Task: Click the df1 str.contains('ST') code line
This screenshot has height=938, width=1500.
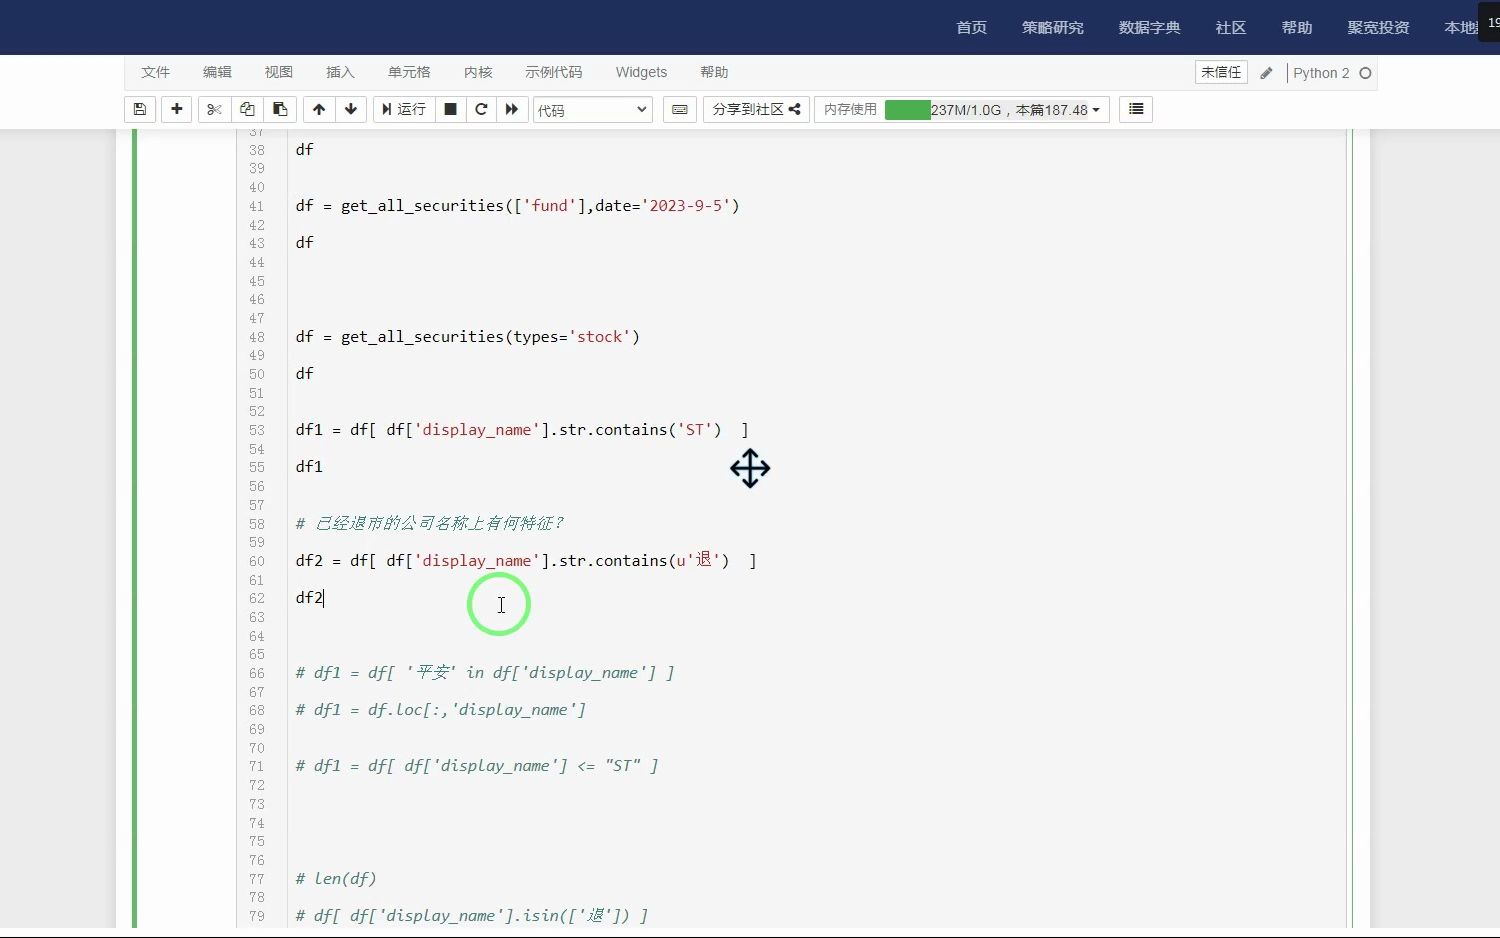Action: [522, 430]
